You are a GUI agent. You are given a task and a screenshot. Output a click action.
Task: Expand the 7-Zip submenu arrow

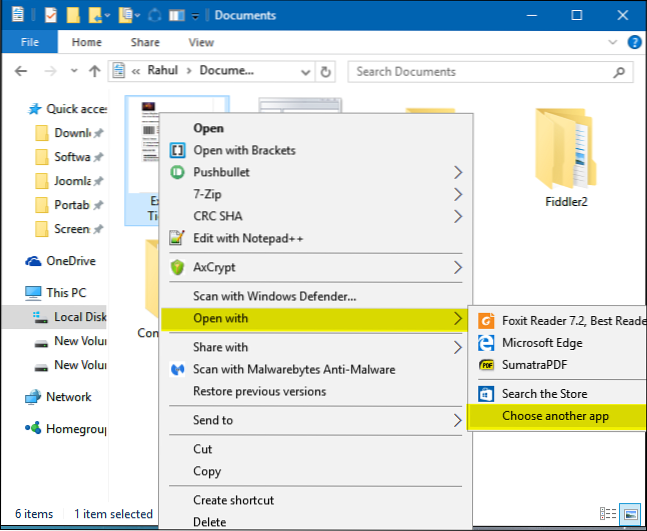pos(458,194)
